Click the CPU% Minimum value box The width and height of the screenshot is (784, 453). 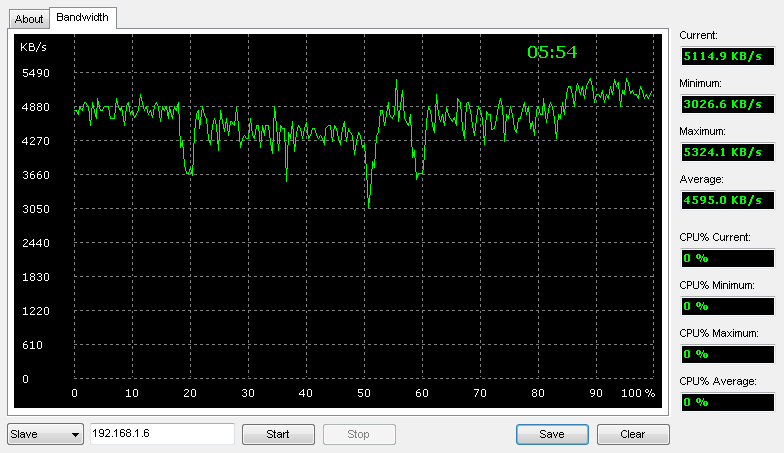pos(728,306)
